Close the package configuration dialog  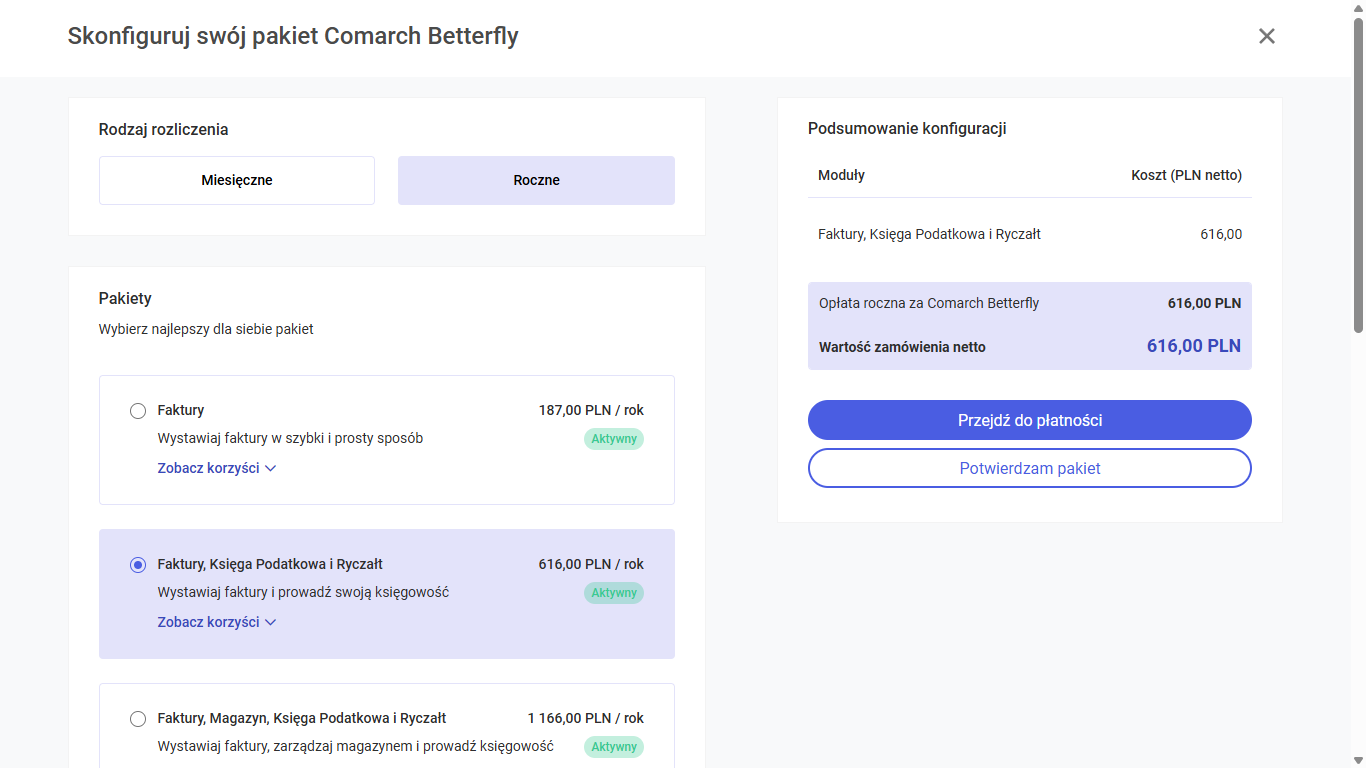tap(1266, 37)
